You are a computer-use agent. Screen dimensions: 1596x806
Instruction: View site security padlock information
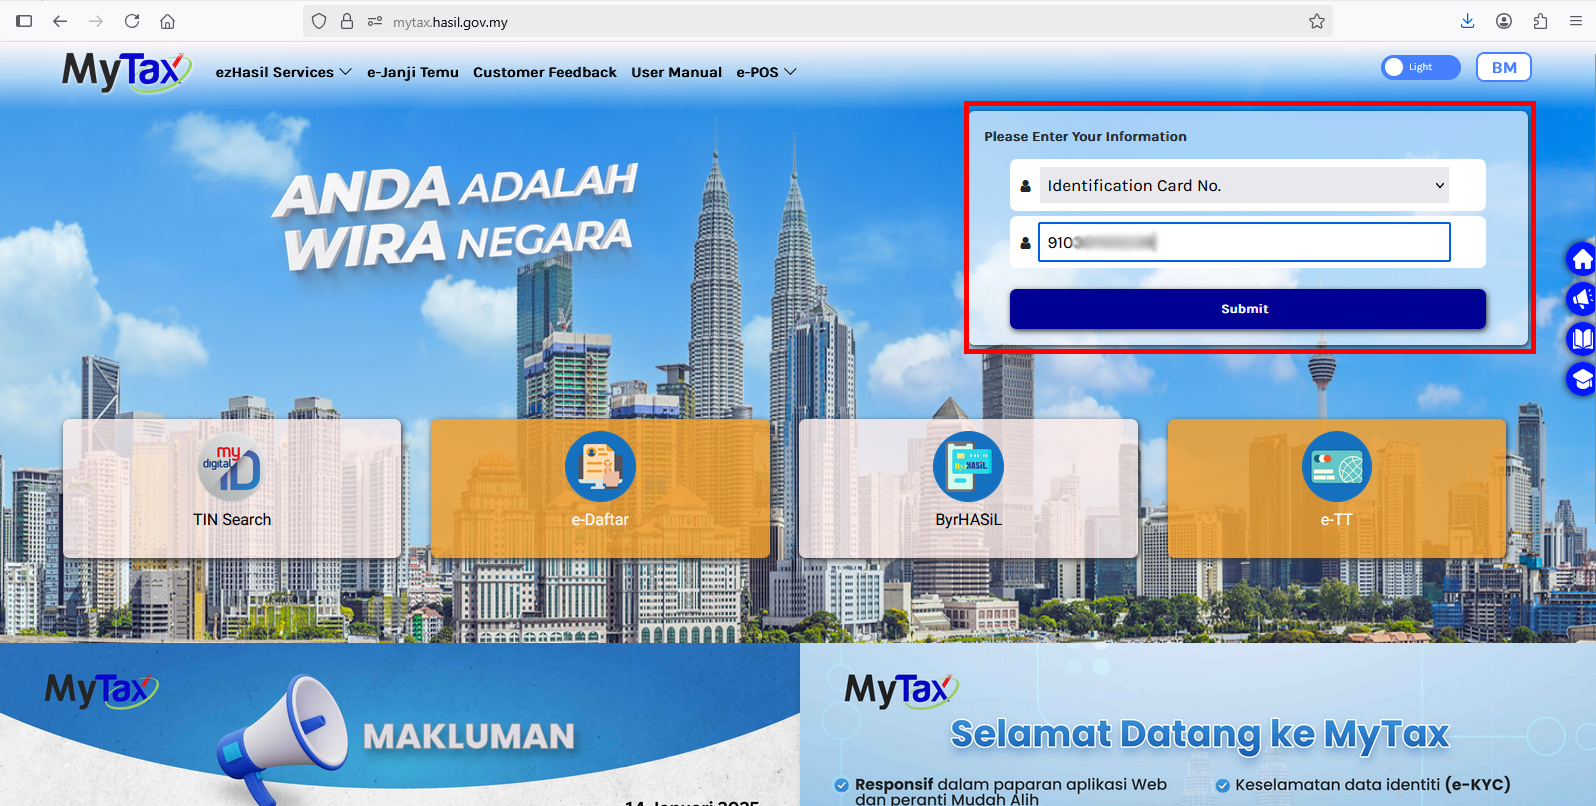pos(347,21)
